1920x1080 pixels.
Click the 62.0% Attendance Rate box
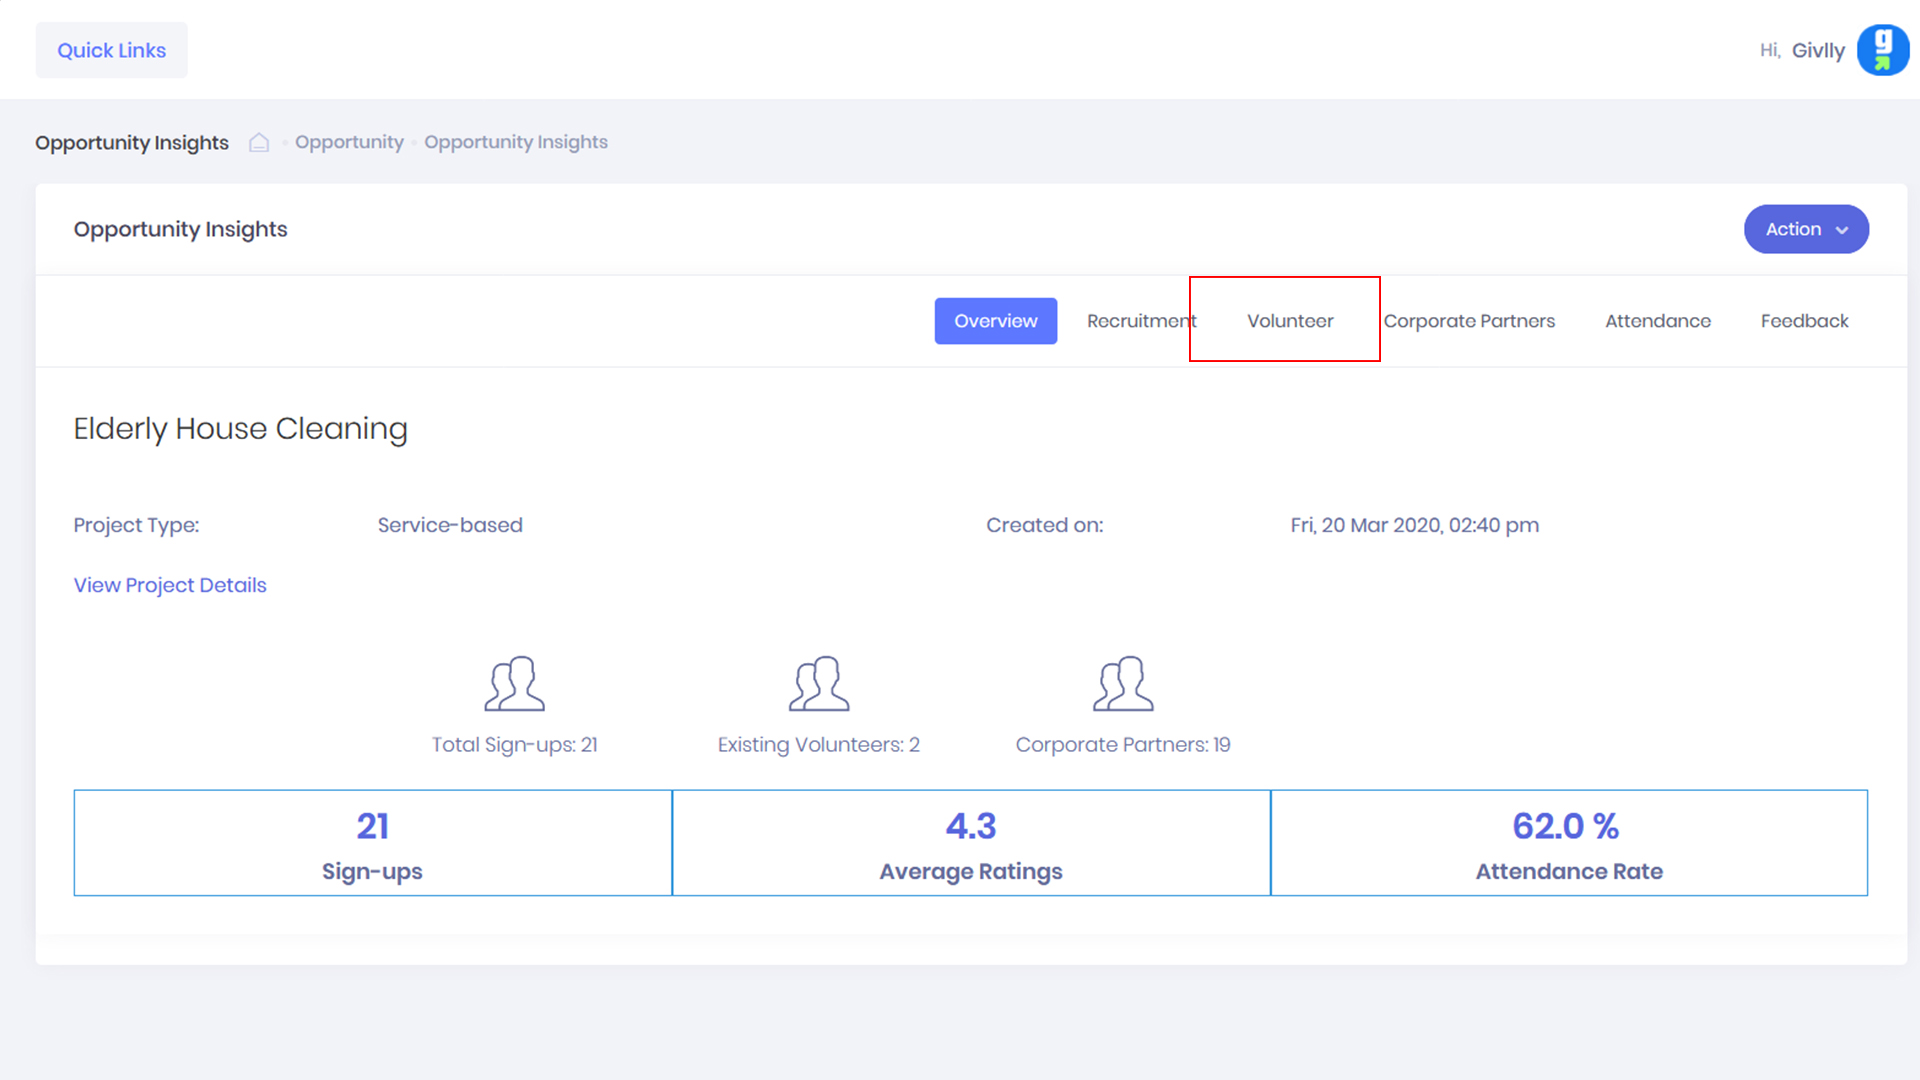click(1568, 843)
